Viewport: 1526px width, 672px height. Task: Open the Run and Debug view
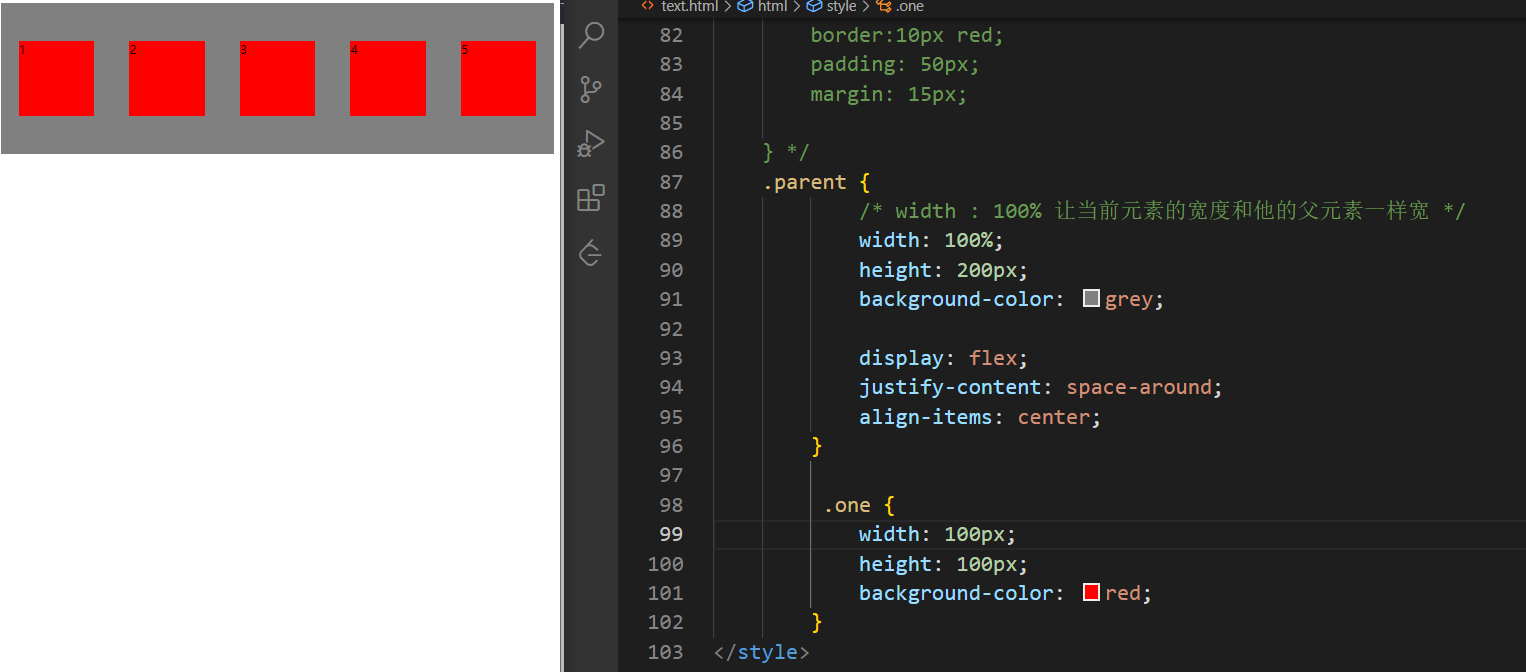(591, 143)
